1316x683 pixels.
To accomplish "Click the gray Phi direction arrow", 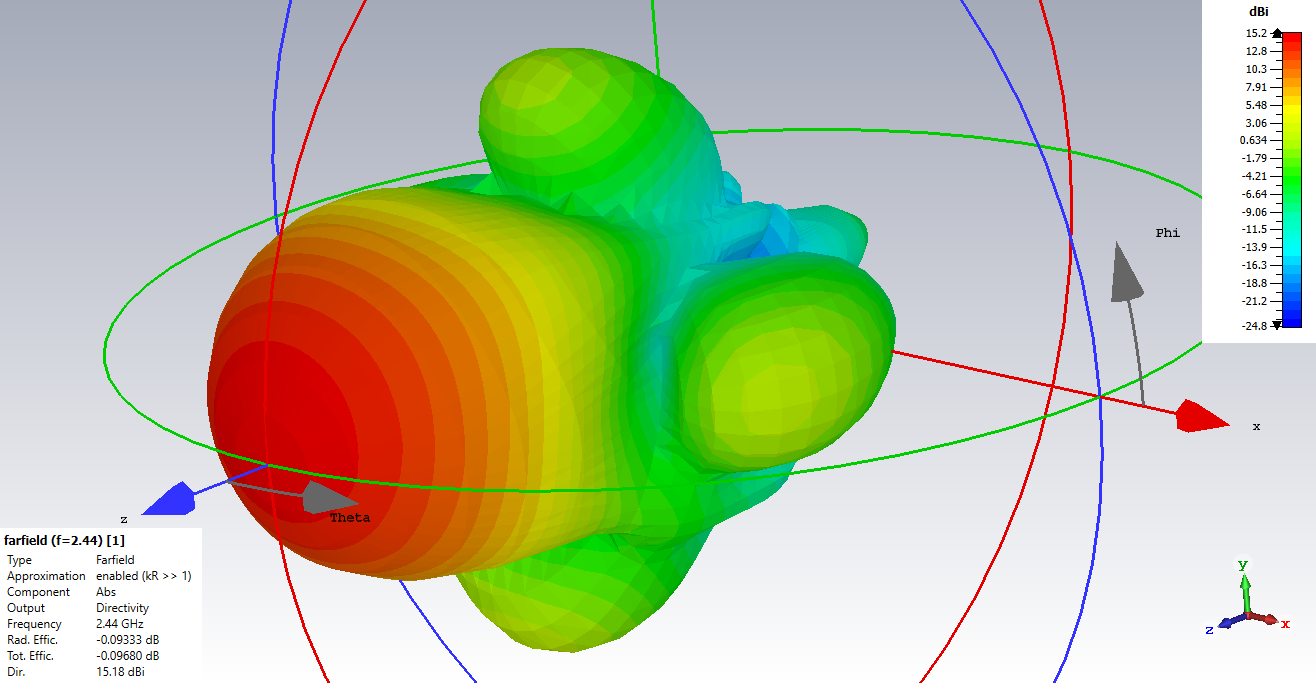I will [x=1127, y=273].
